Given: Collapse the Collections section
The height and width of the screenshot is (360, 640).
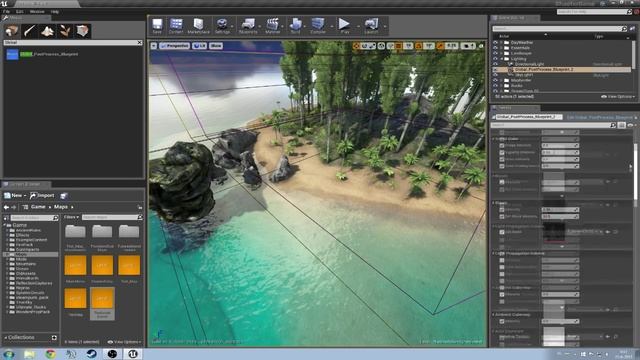Looking at the screenshot, I should click(5, 338).
